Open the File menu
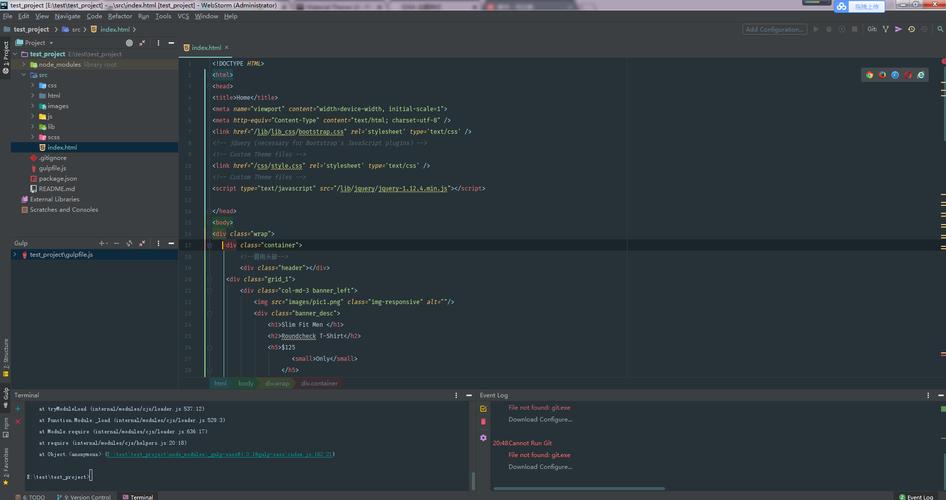This screenshot has height=500, width=946. click(x=7, y=16)
